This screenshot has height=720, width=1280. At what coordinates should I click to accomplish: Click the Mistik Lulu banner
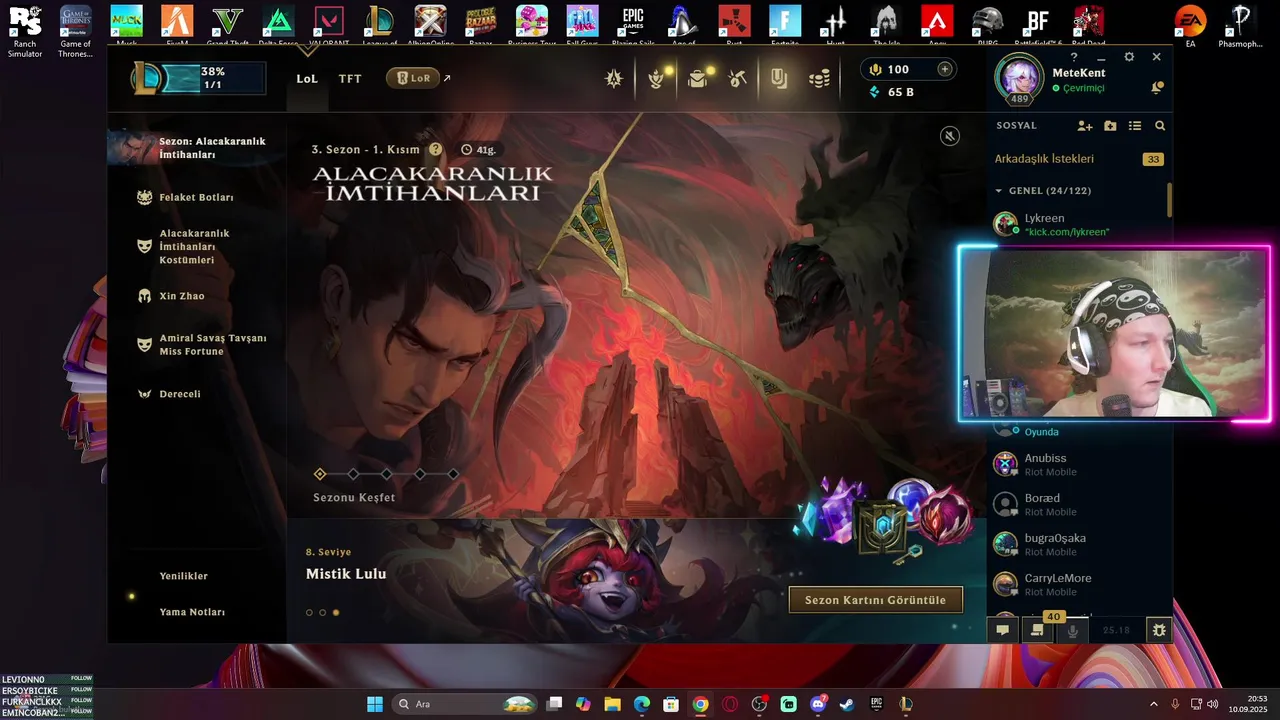pyautogui.click(x=636, y=580)
